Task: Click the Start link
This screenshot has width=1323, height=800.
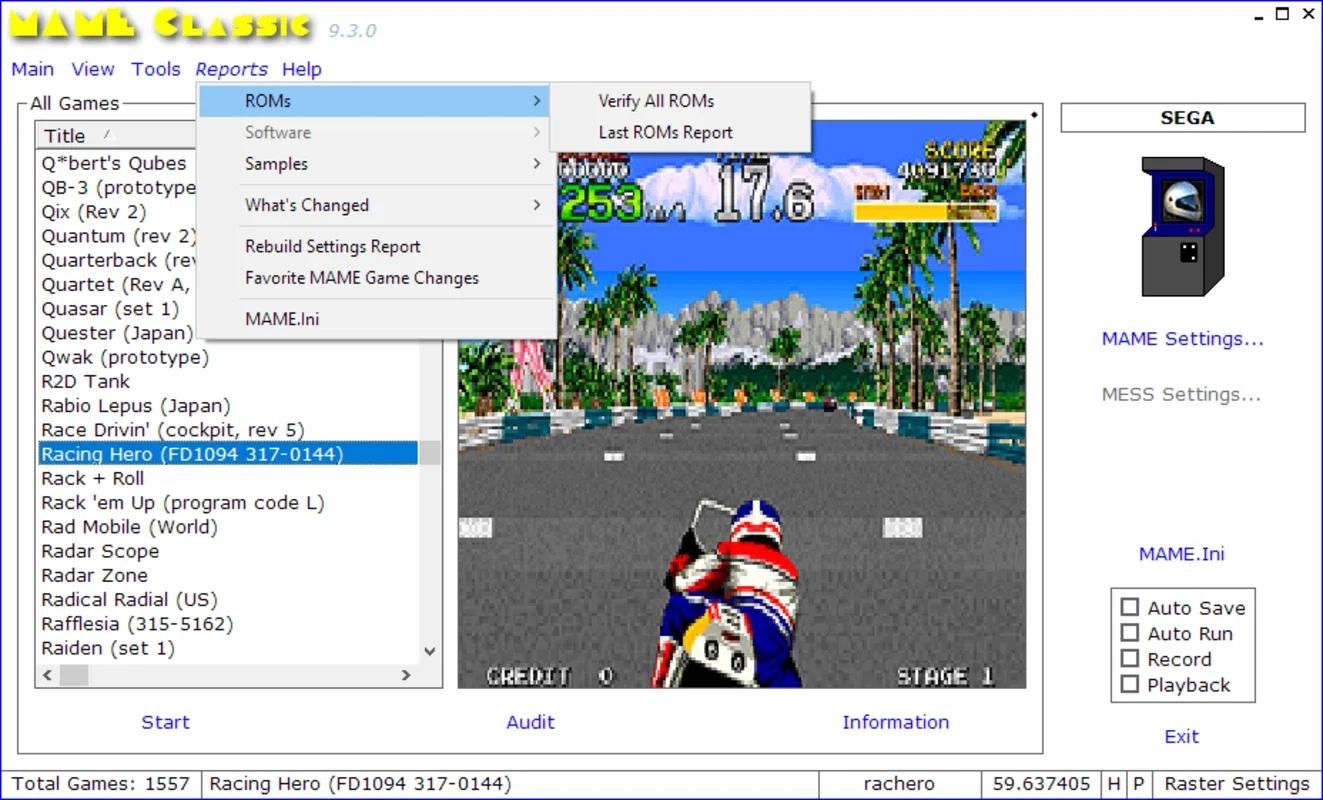Action: pos(165,722)
